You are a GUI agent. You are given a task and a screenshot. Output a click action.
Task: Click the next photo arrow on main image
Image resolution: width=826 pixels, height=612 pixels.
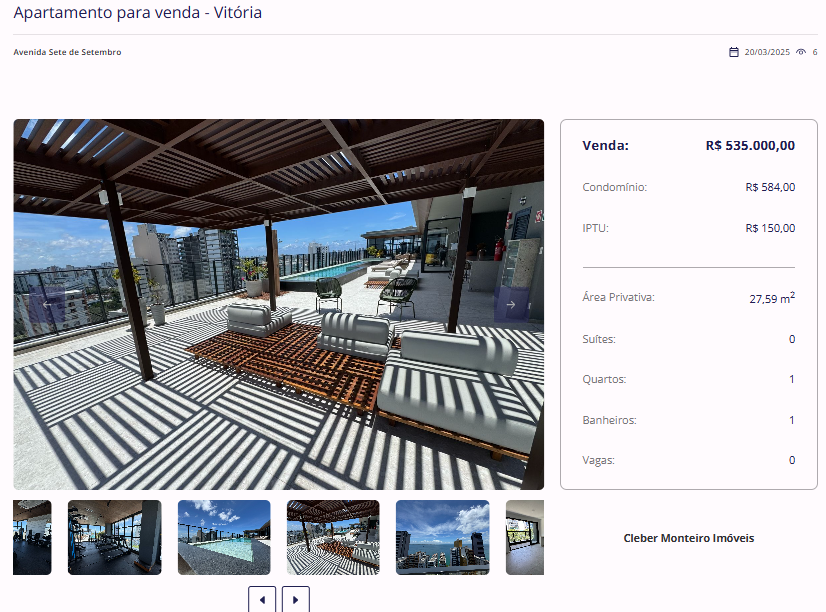[x=511, y=304]
